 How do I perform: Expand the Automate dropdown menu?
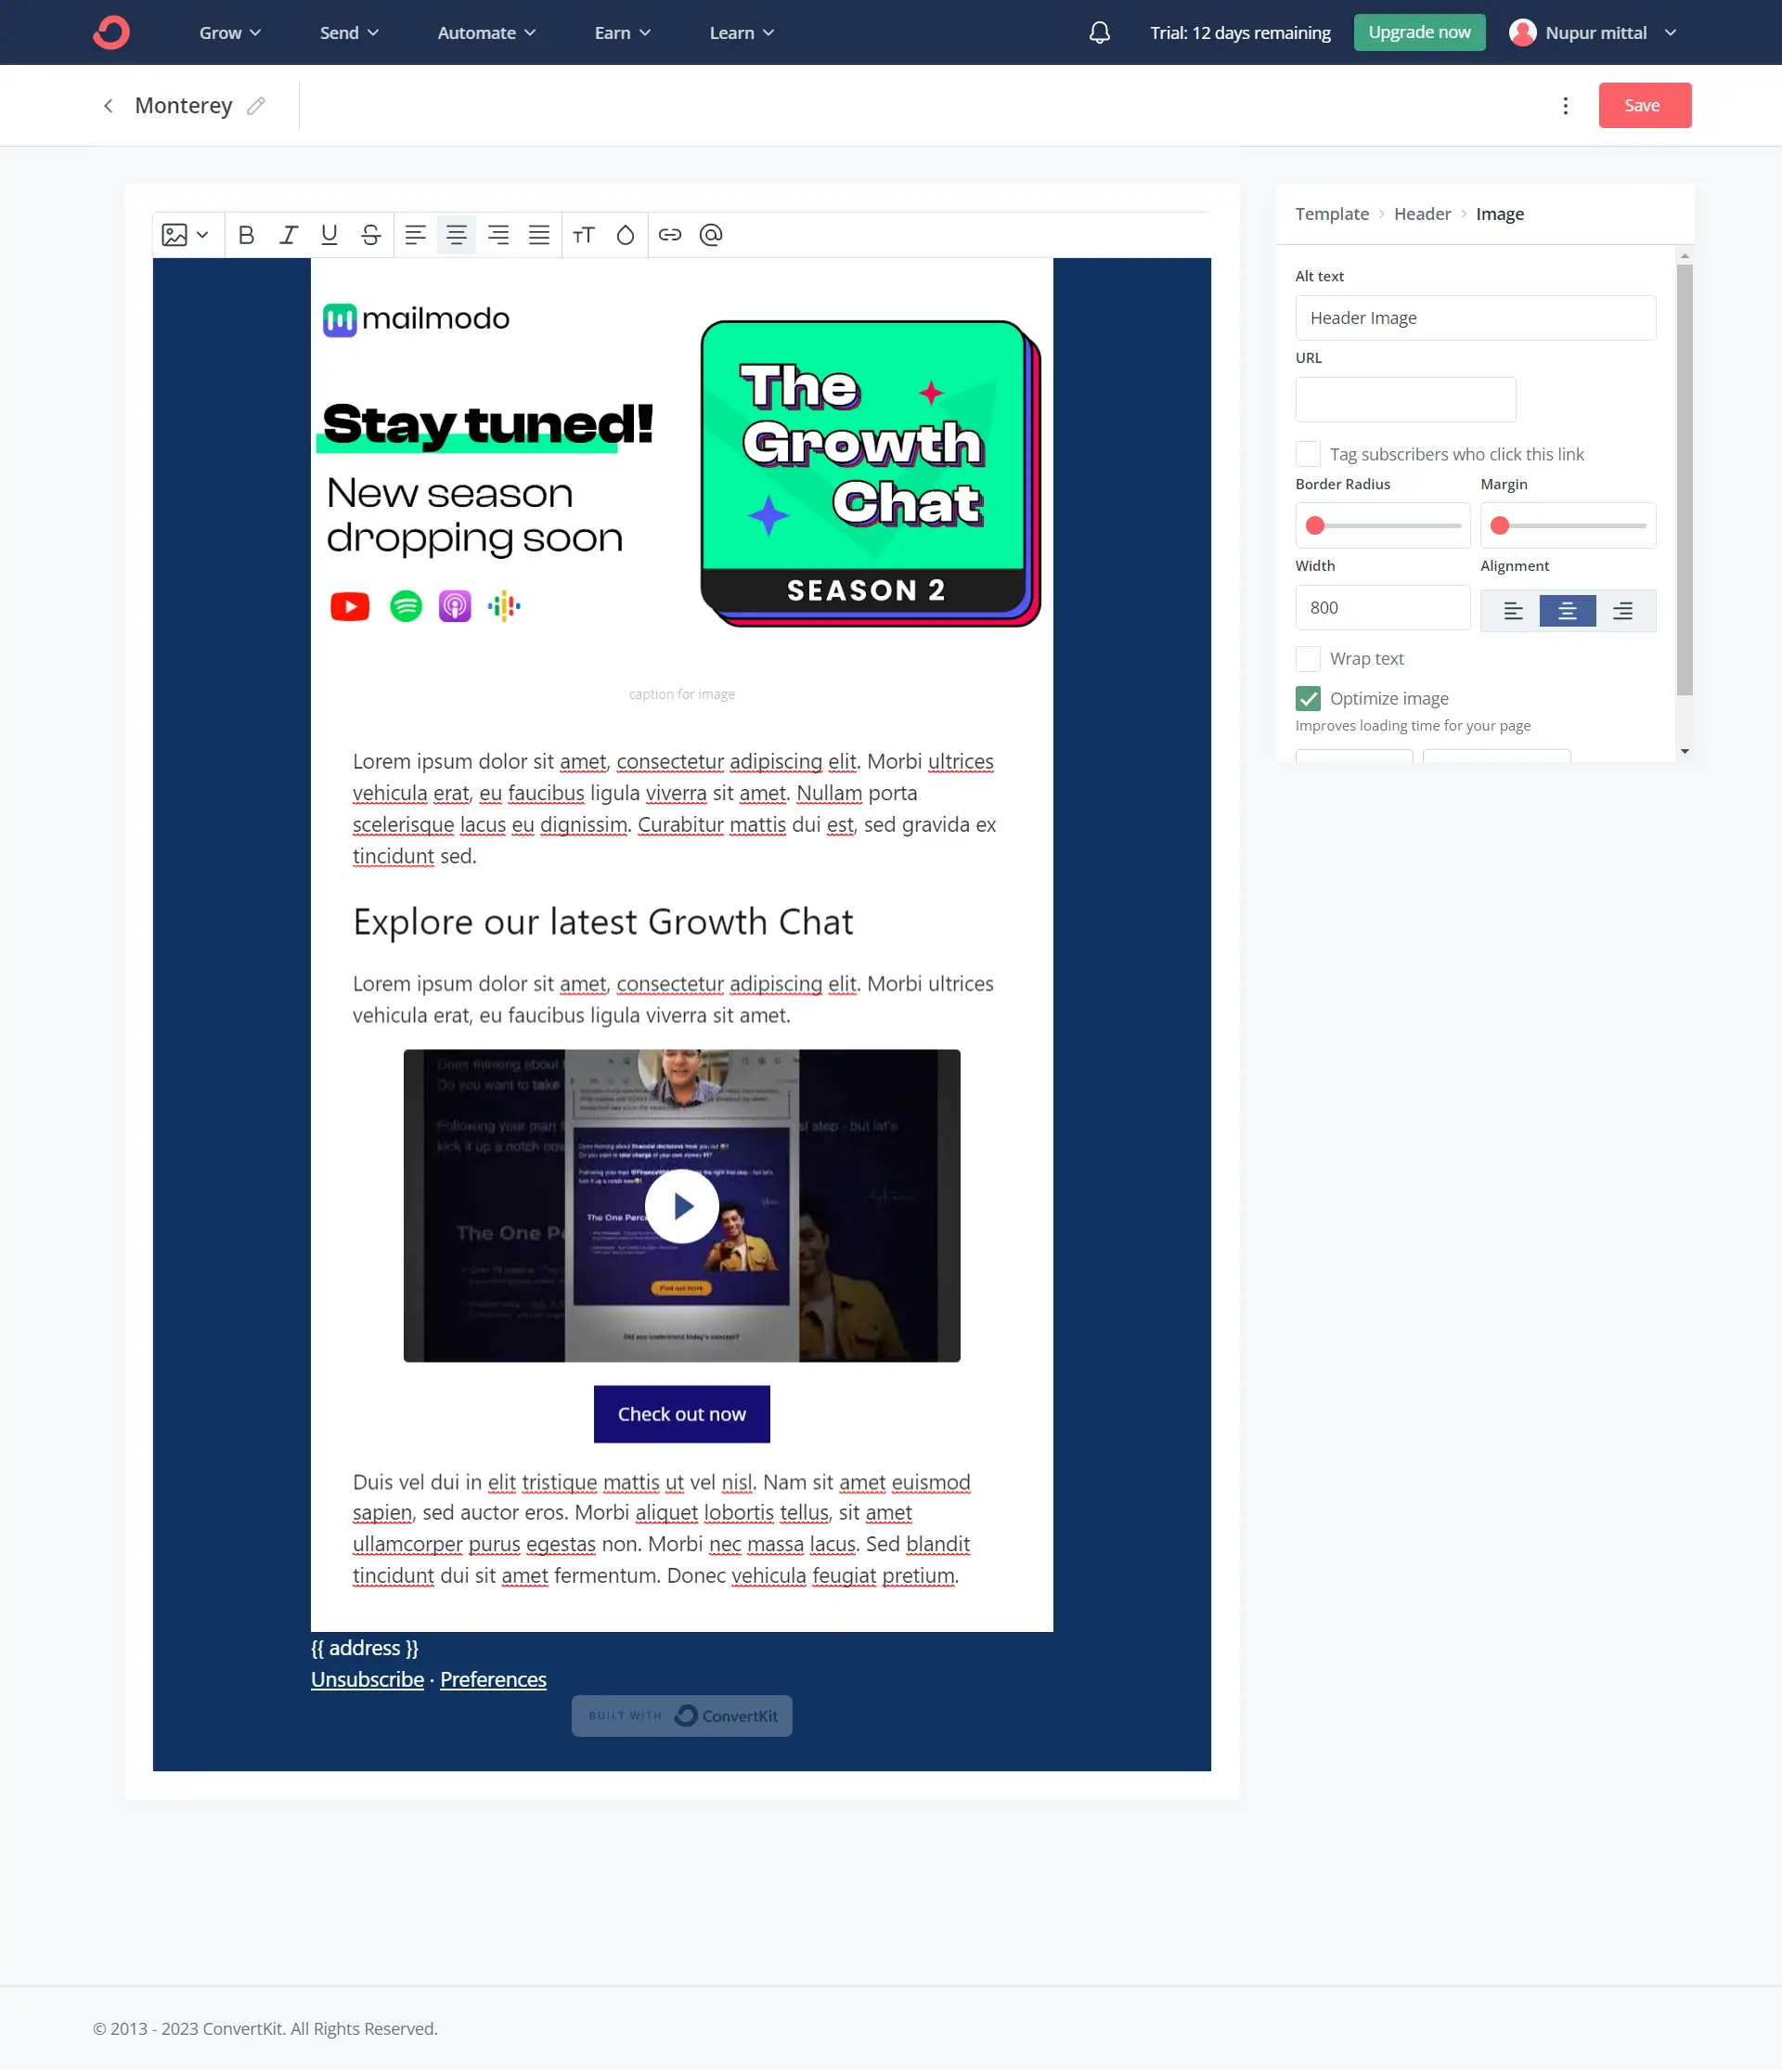[484, 32]
